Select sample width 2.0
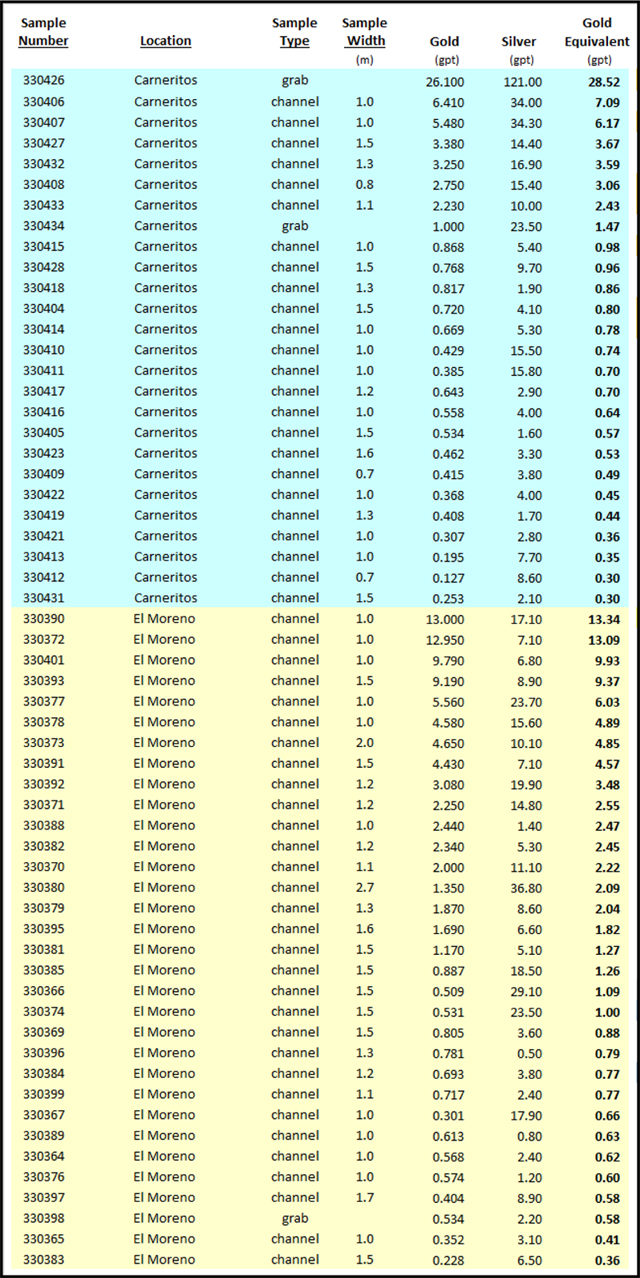 [365, 742]
